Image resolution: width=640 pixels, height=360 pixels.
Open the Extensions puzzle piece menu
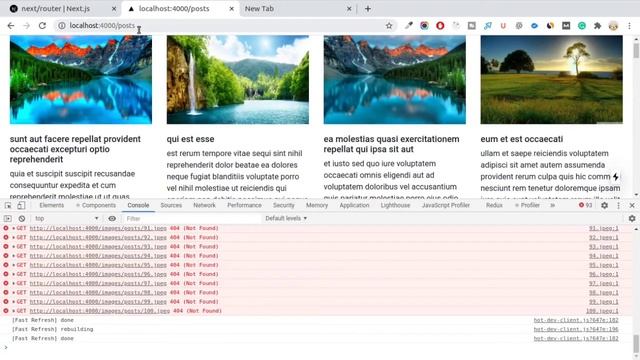[598, 26]
